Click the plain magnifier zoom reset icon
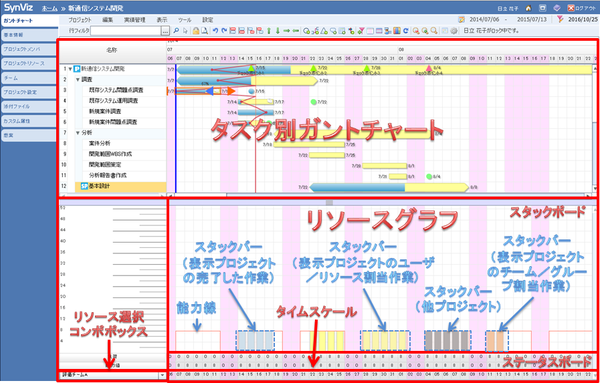 pos(434,31)
